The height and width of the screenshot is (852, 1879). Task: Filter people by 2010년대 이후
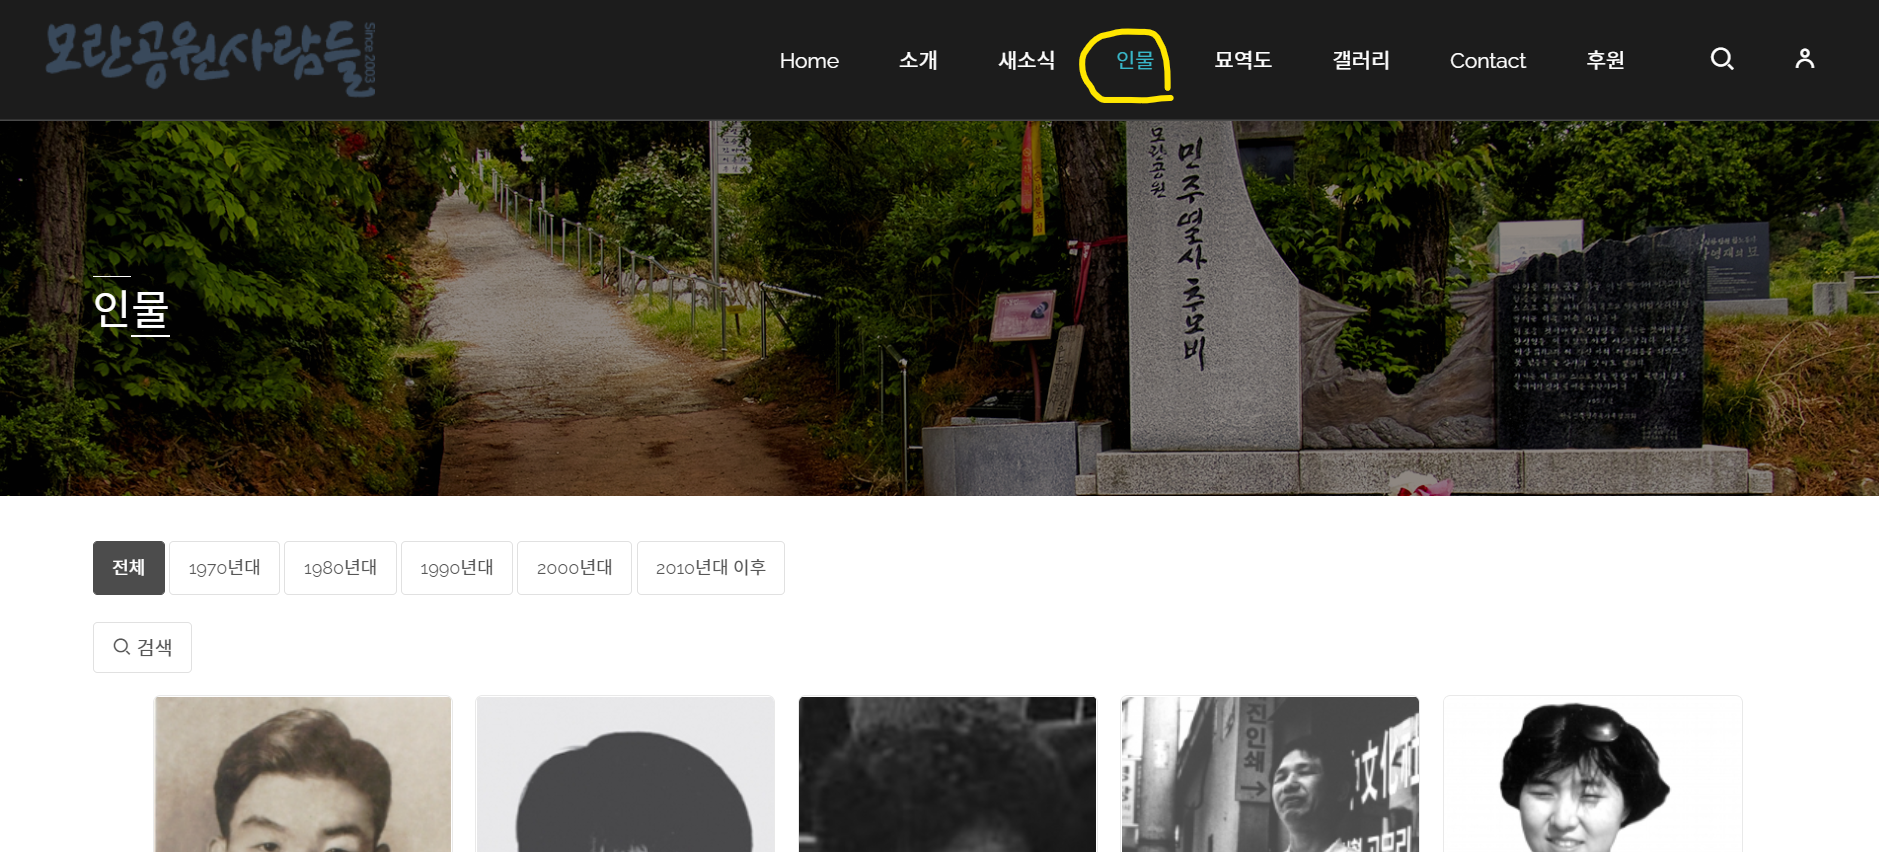(x=711, y=568)
